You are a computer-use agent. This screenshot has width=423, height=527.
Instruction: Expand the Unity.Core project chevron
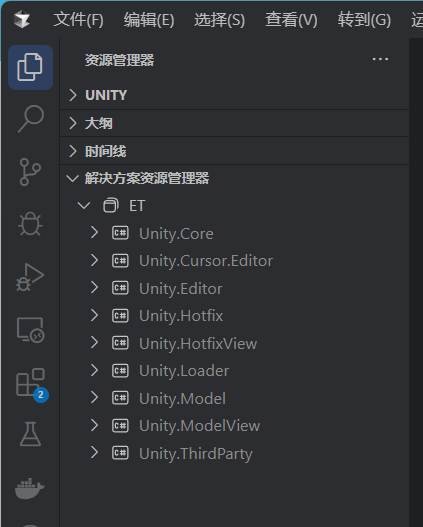click(94, 233)
